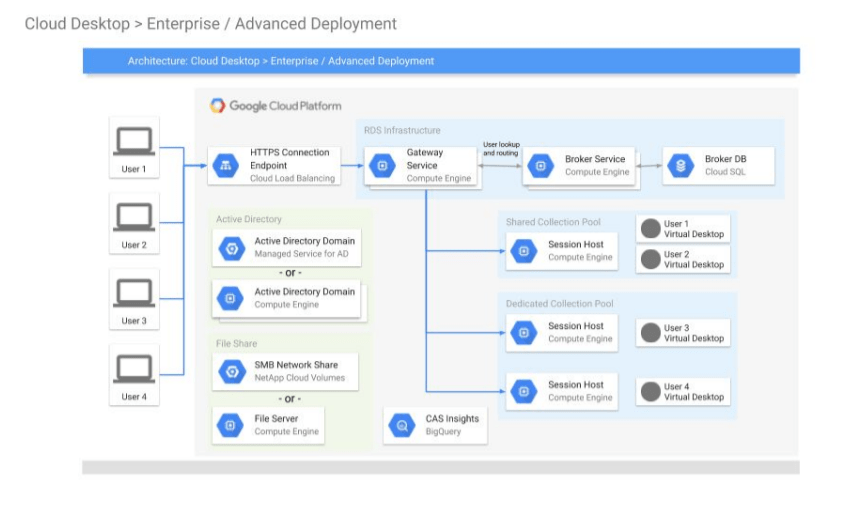This screenshot has width=860, height=519.
Task: Select the Broker Service label
Action: 595,159
